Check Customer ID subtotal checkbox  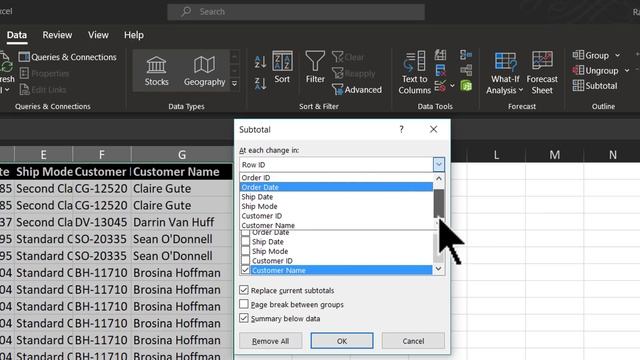(x=245, y=260)
